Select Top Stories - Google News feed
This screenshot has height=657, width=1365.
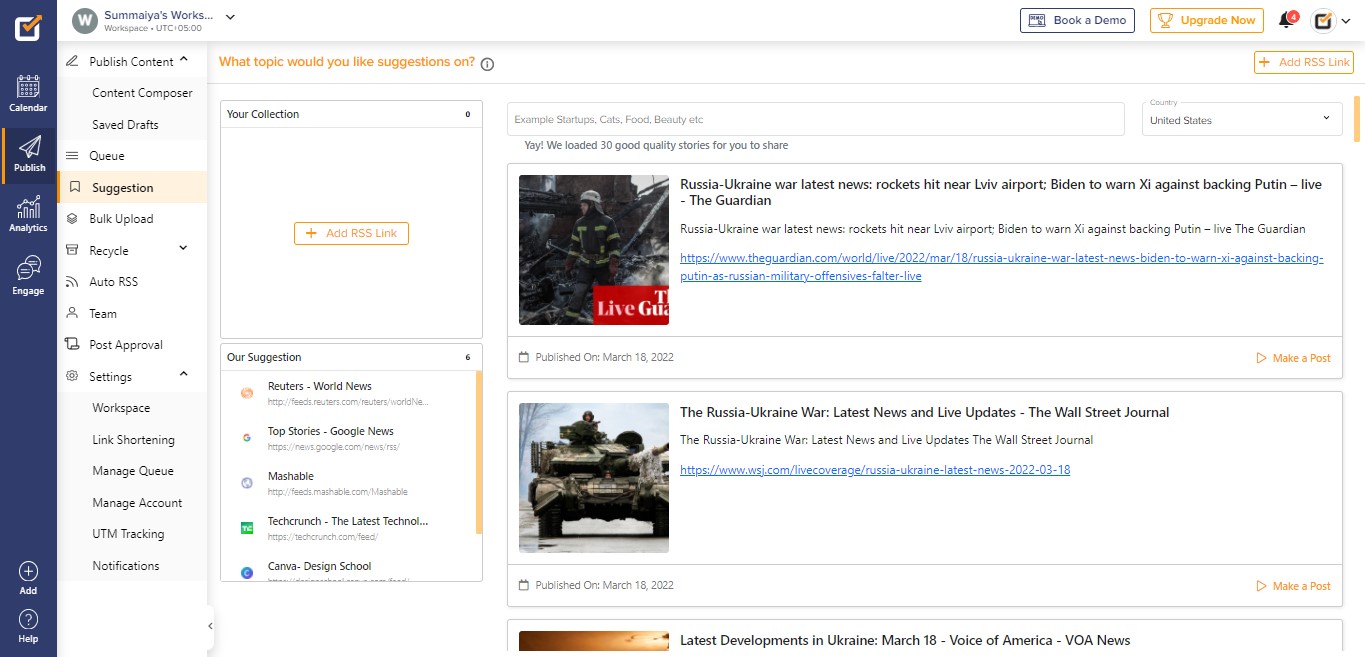331,431
